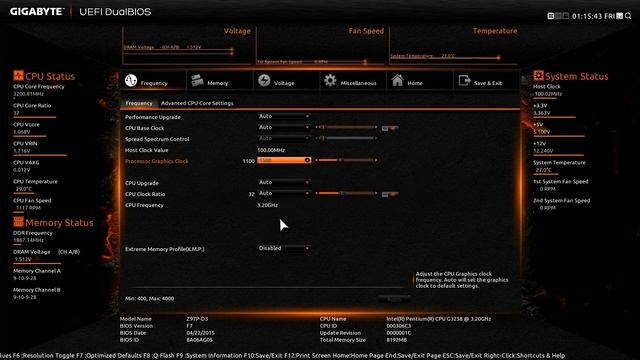640x360 pixels.
Task: Open the CPU Clock Ratio dropdown
Action: 284,193
